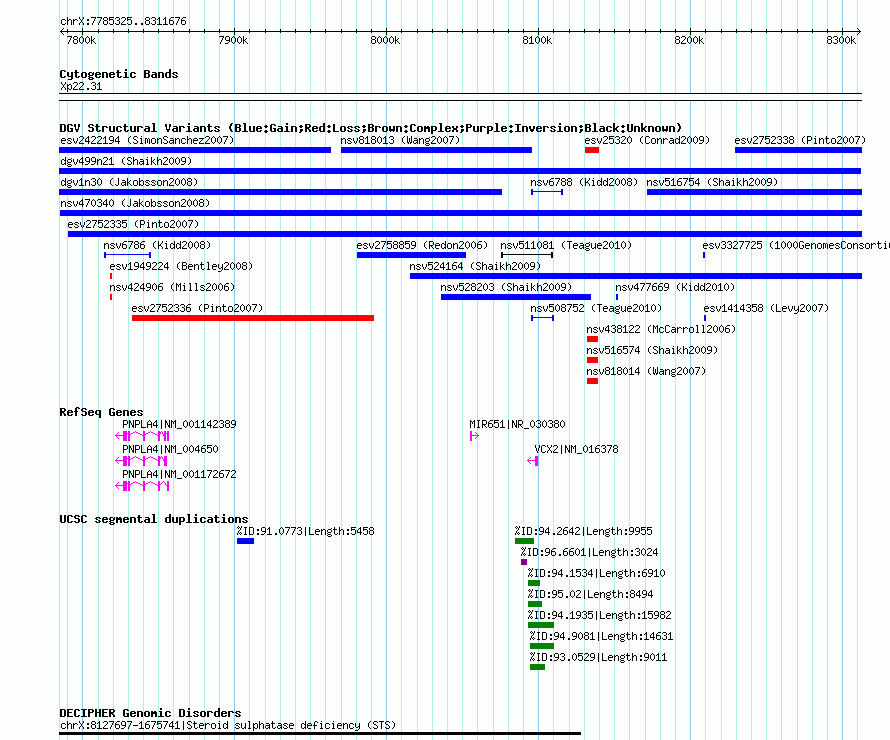
Task: Select the purple %ID:96.6601 Length:3024 block
Action: click(x=524, y=562)
